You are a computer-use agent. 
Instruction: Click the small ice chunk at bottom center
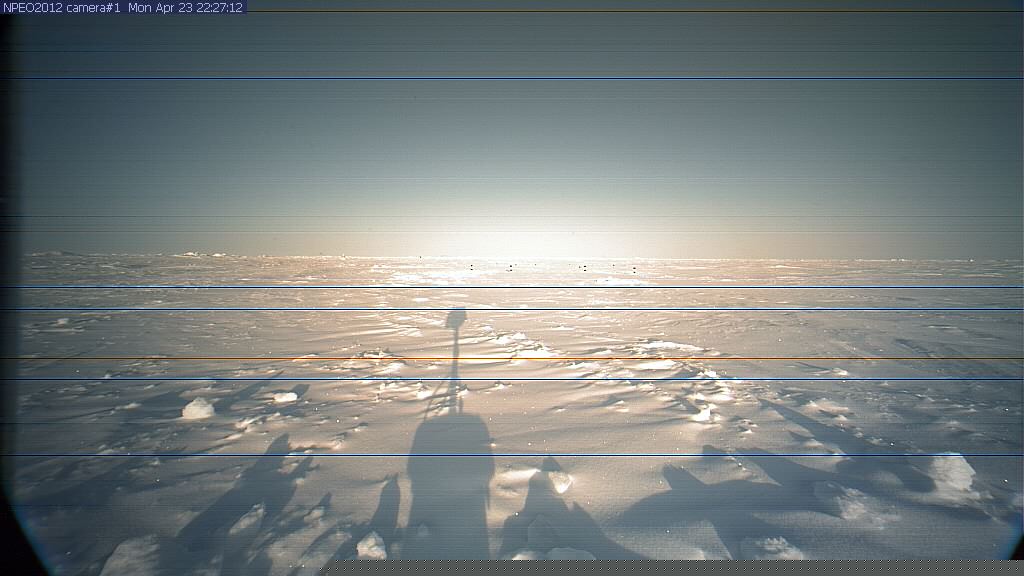pyautogui.click(x=371, y=545)
